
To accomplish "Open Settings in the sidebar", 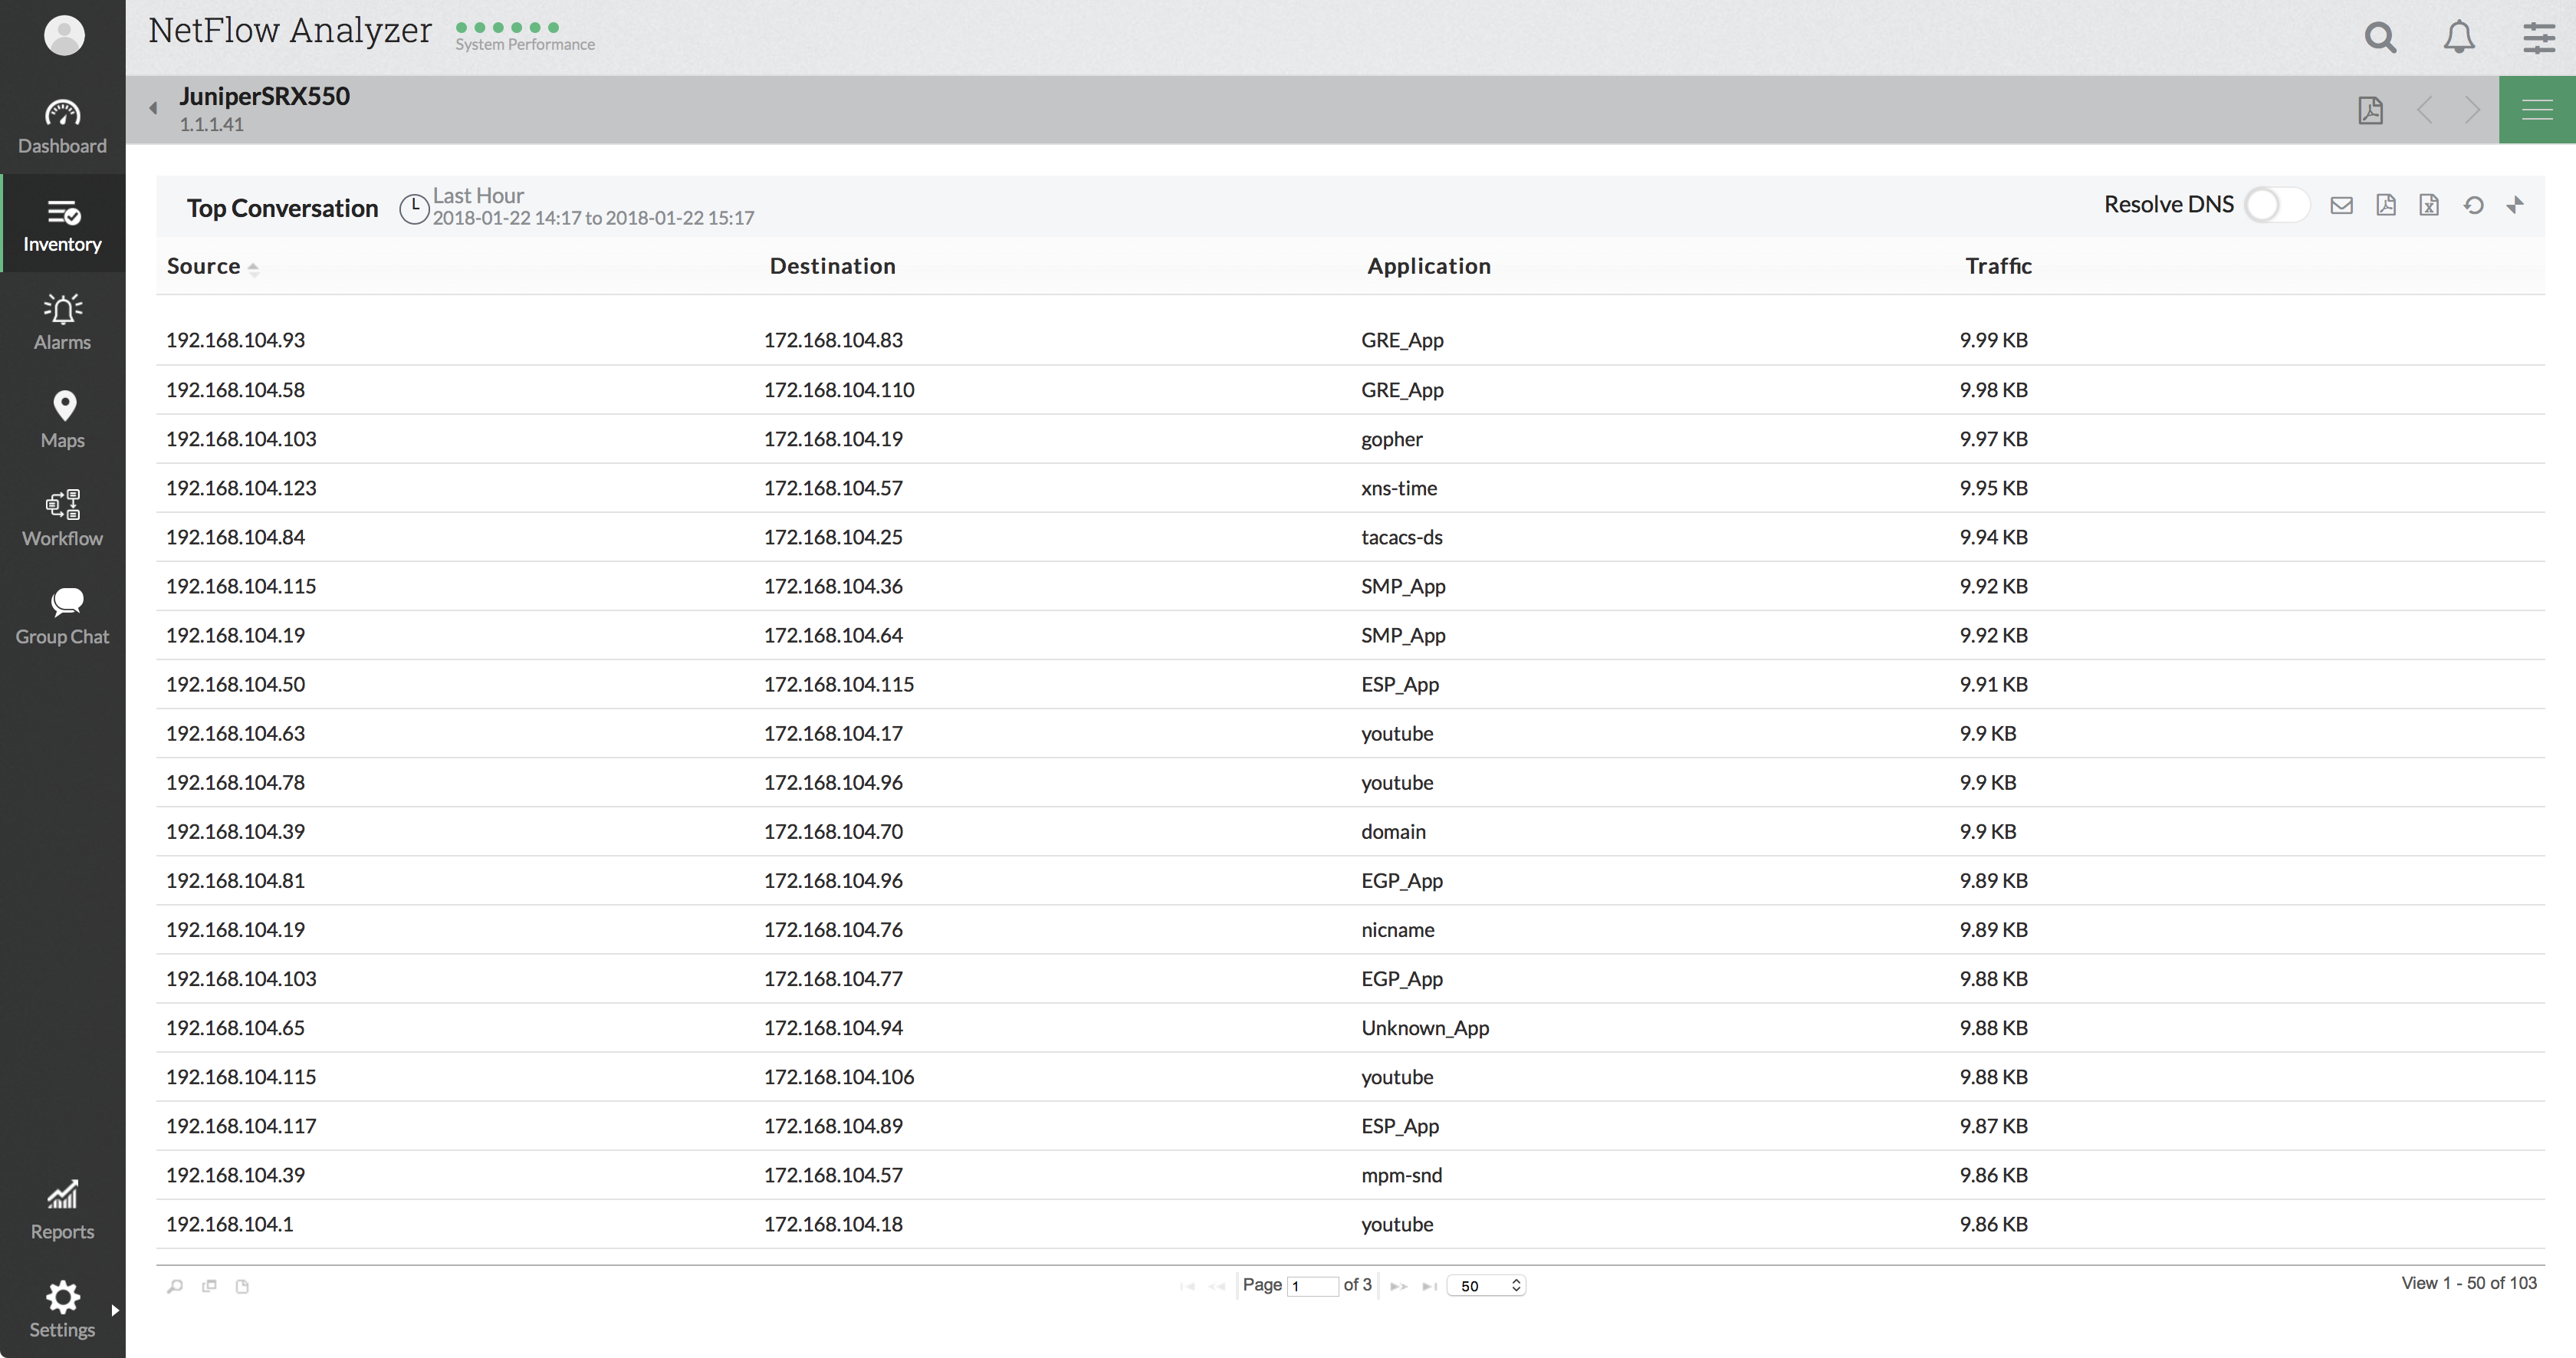I will point(62,1309).
